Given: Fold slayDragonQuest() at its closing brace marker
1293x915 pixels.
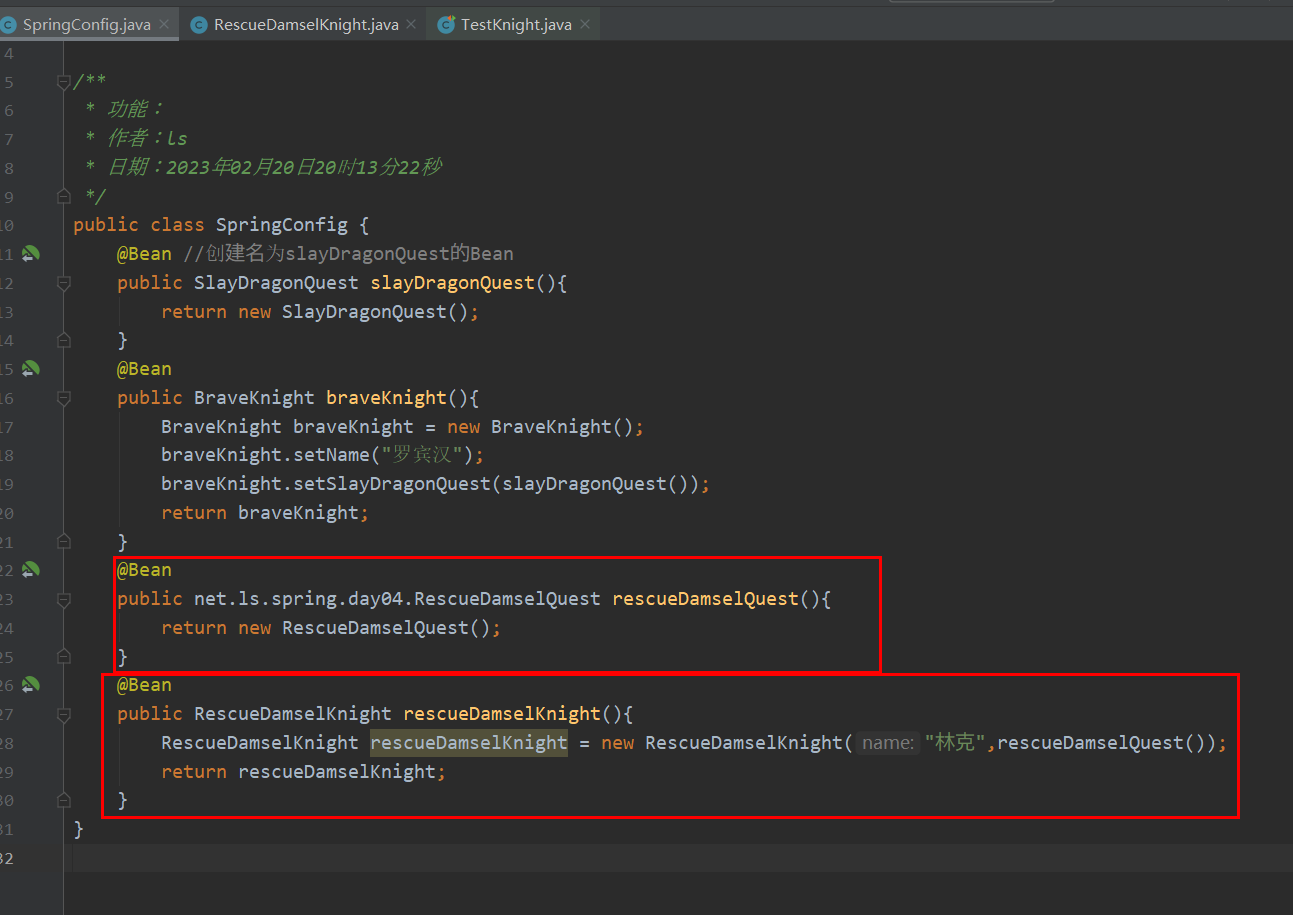Looking at the screenshot, I should (x=64, y=340).
